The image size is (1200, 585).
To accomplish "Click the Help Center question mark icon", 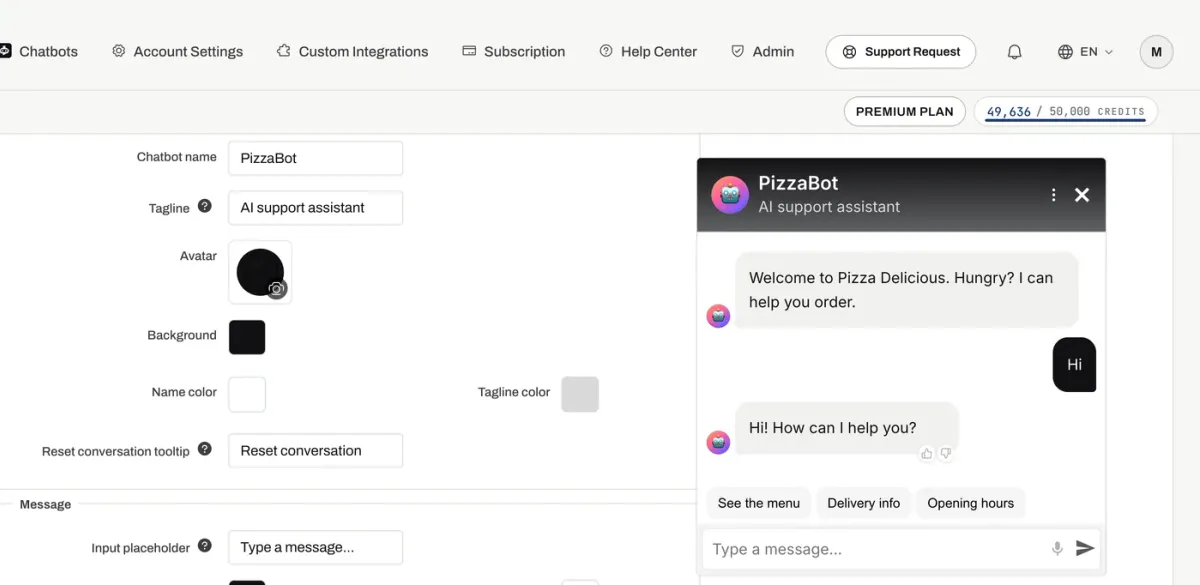I will tap(606, 50).
